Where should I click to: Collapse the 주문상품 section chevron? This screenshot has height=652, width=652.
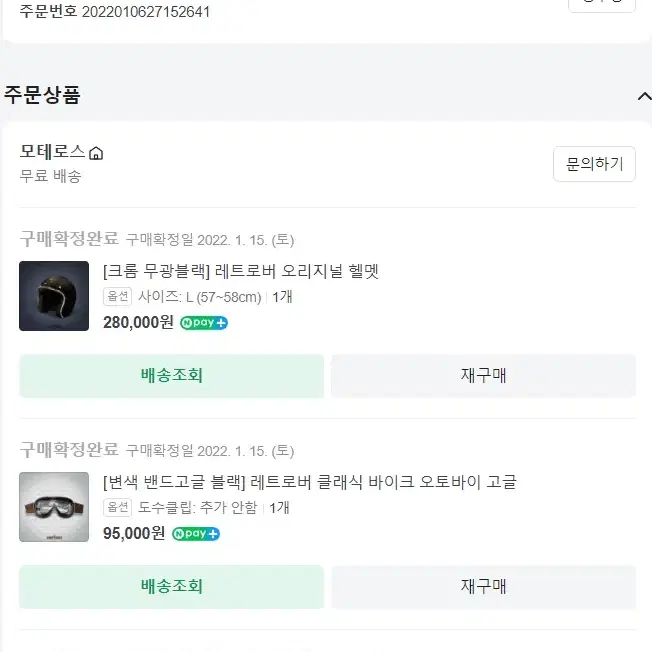[x=644, y=96]
